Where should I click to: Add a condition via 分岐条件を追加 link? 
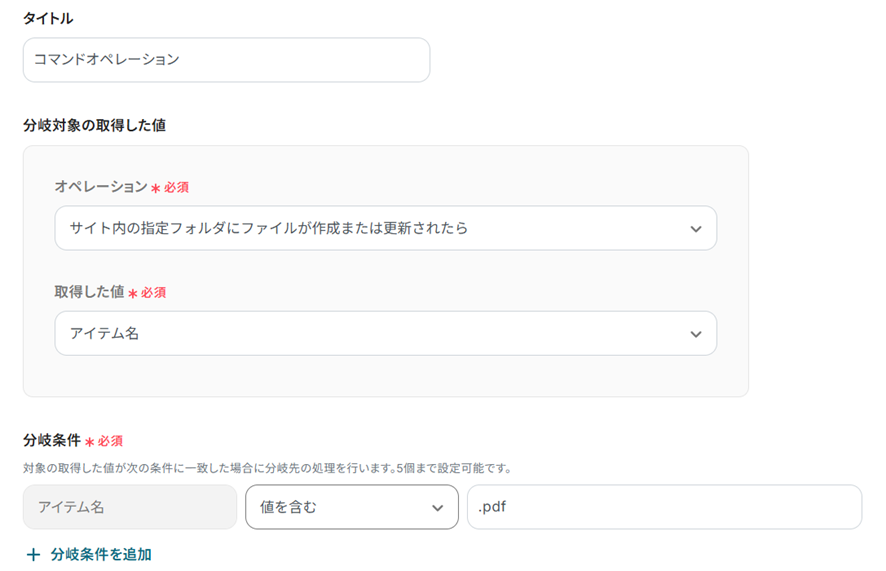click(101, 554)
